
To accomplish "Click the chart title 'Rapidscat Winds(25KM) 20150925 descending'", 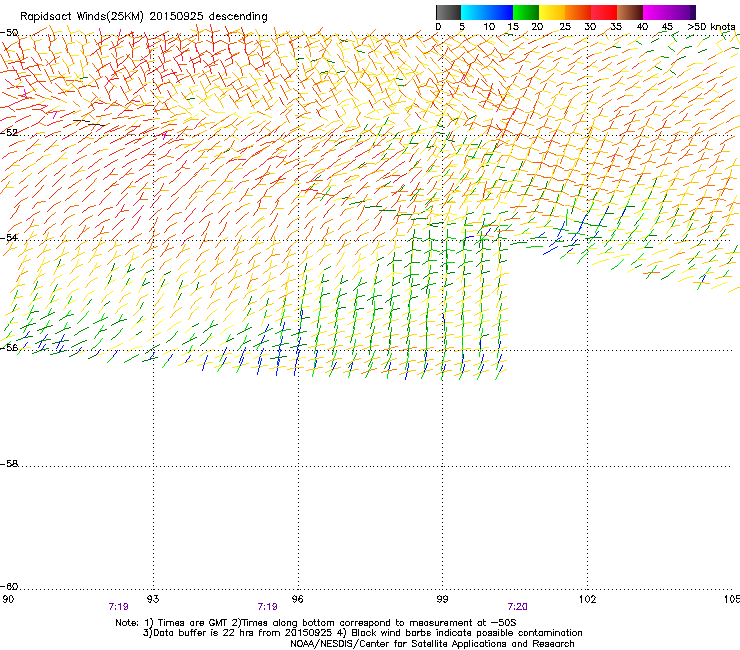I will (x=144, y=17).
